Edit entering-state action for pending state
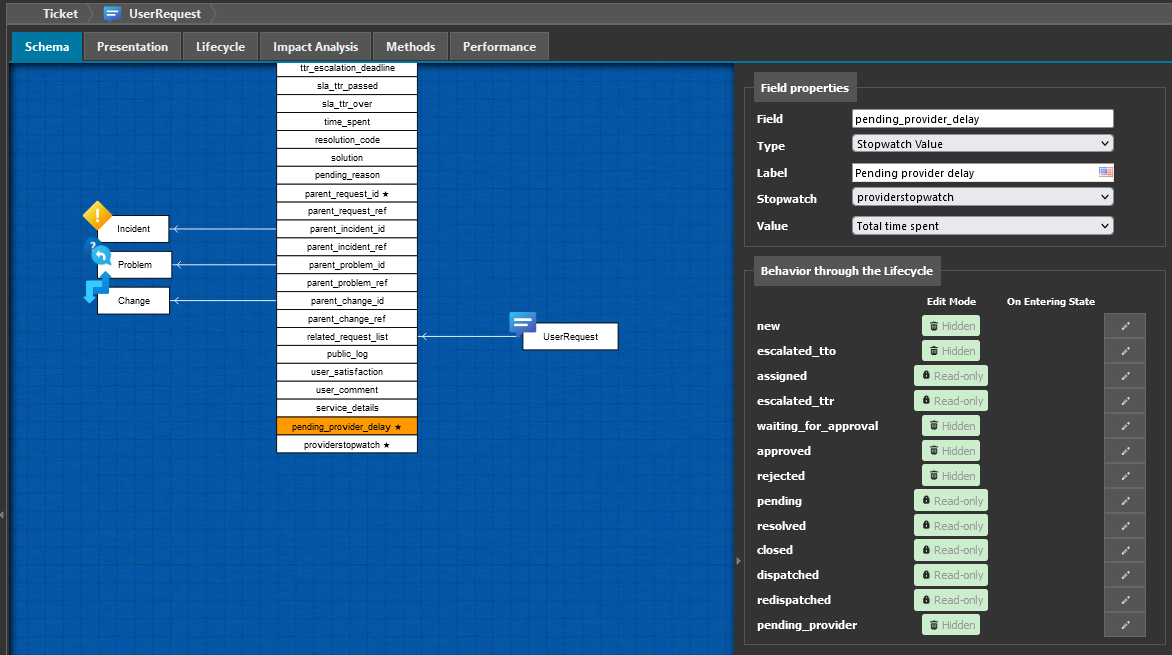 (x=1125, y=501)
